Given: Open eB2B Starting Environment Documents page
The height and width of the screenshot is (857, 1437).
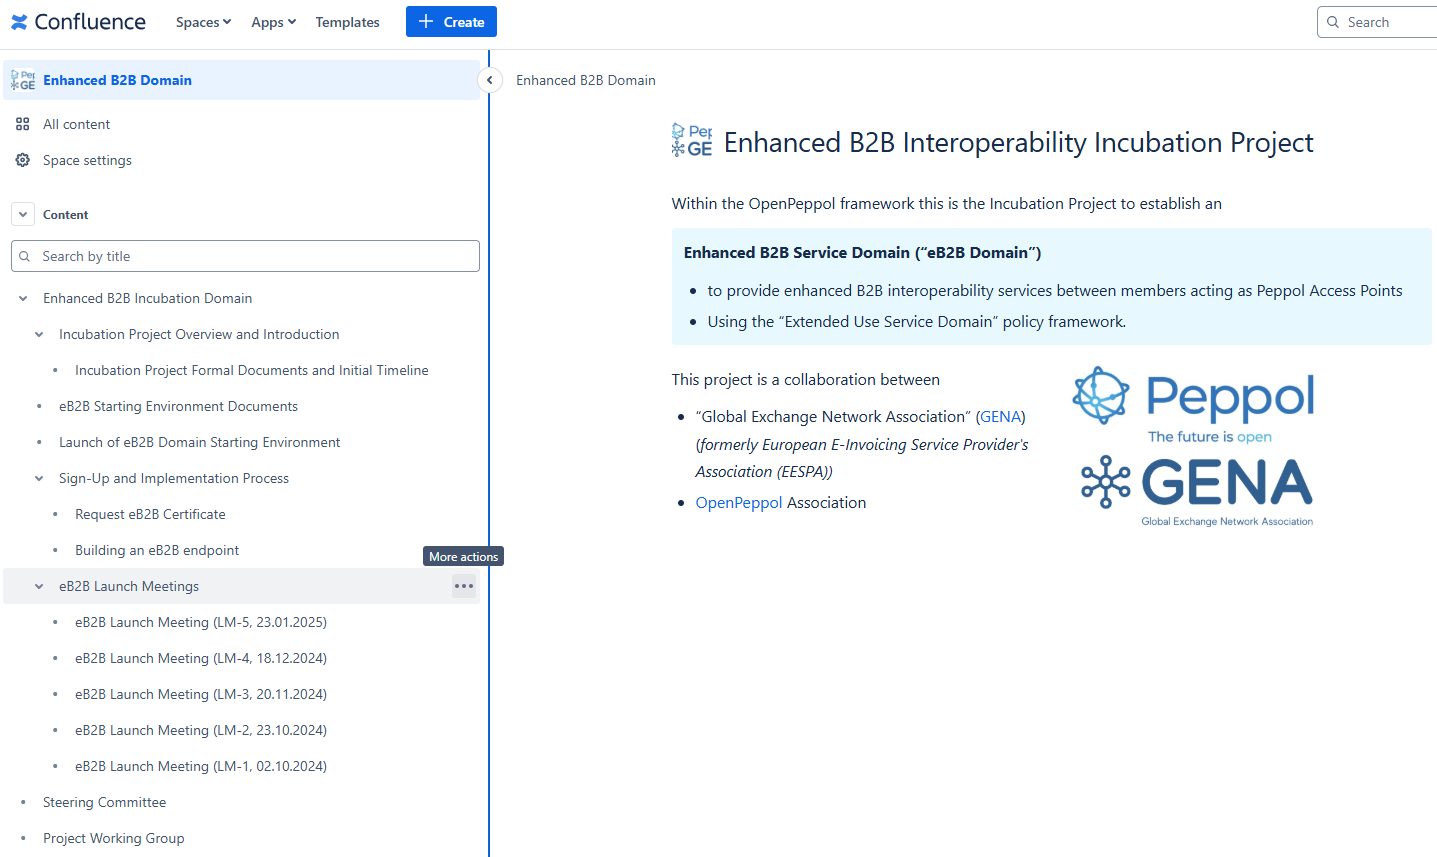Looking at the screenshot, I should coord(178,406).
